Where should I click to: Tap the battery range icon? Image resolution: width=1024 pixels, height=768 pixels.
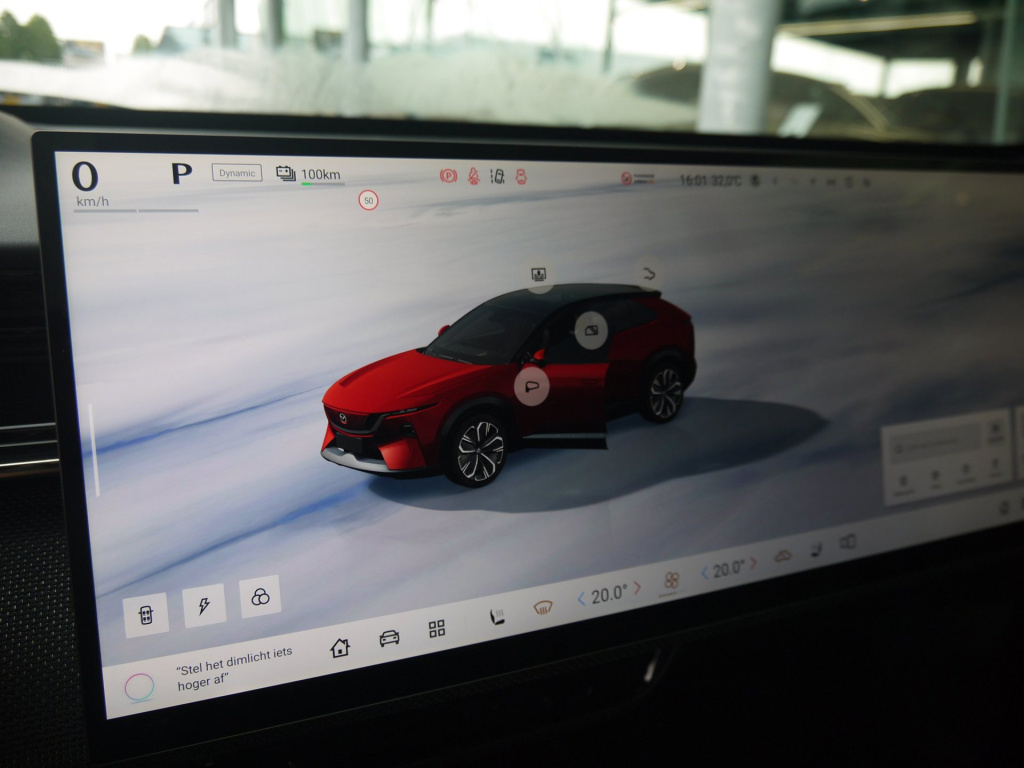[x=285, y=173]
